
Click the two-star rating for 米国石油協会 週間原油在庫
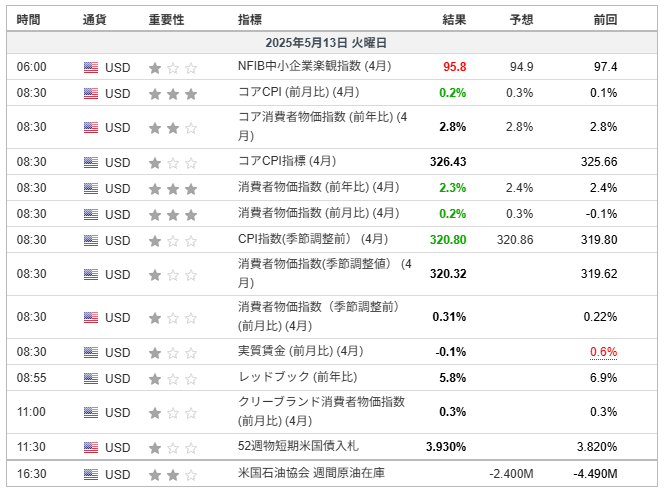[x=172, y=474]
